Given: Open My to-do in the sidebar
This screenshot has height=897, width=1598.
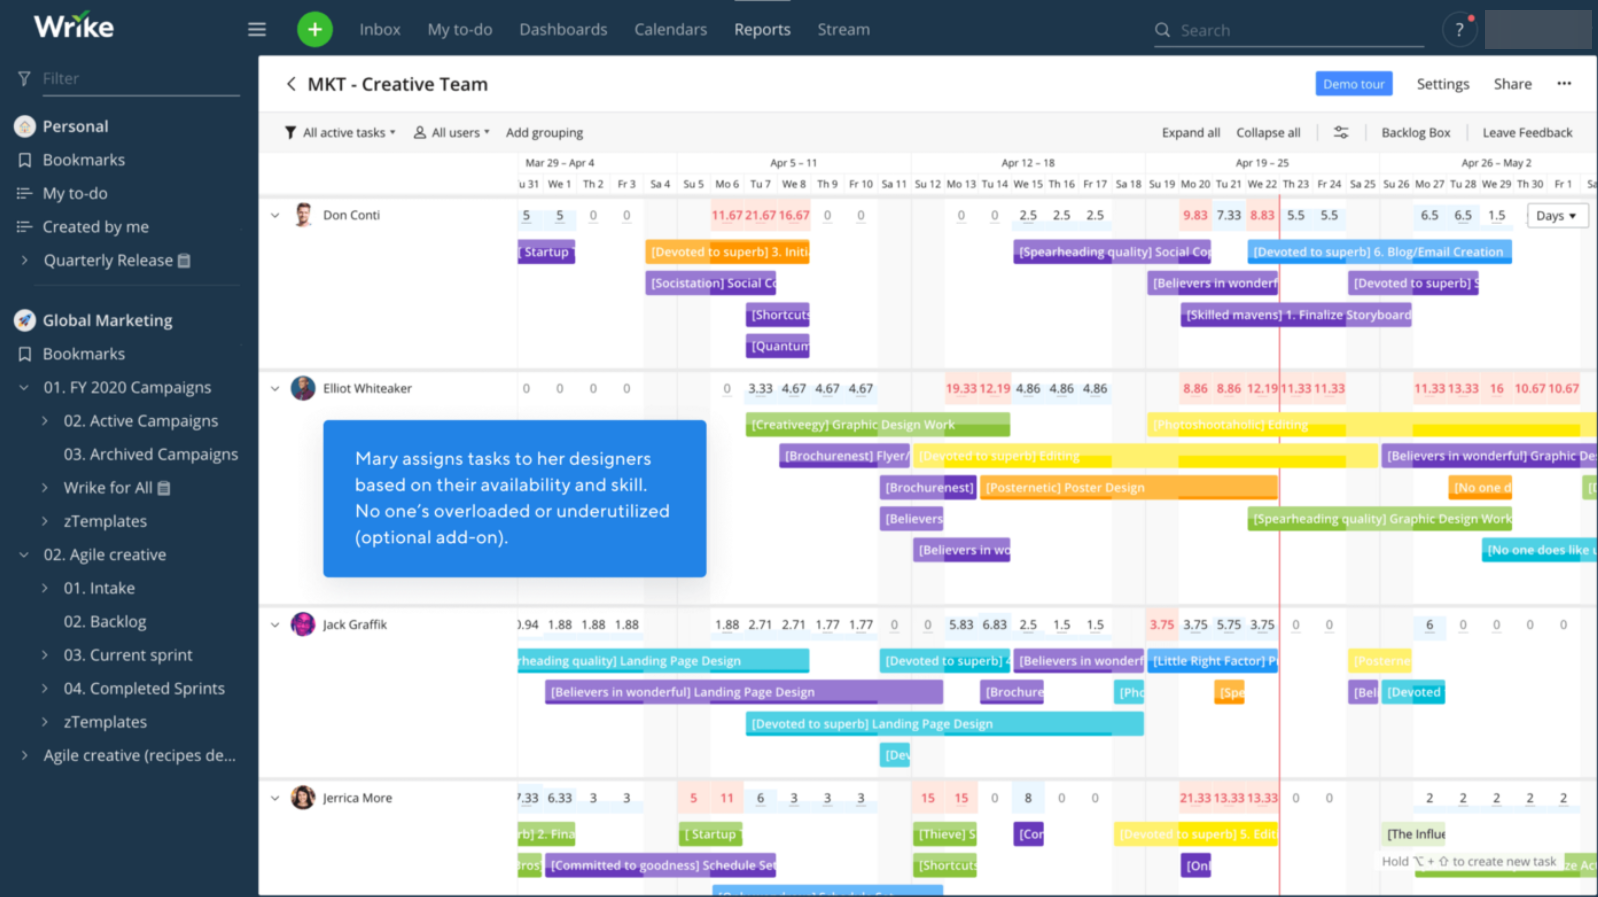Looking at the screenshot, I should click(75, 193).
